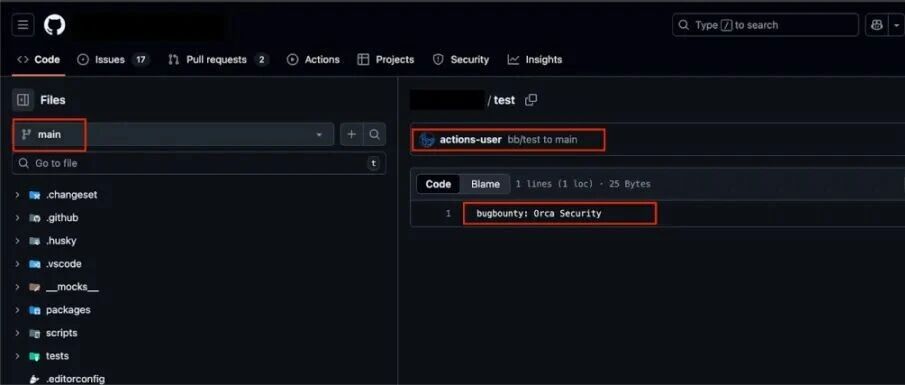This screenshot has width=905, height=385.
Task: Click the tests folder icon
Action: 35,356
